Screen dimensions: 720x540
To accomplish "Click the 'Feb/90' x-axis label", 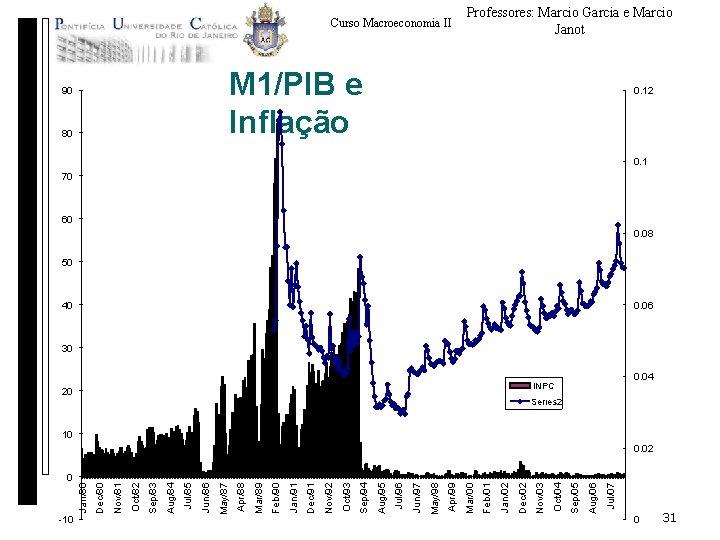I will [276, 497].
